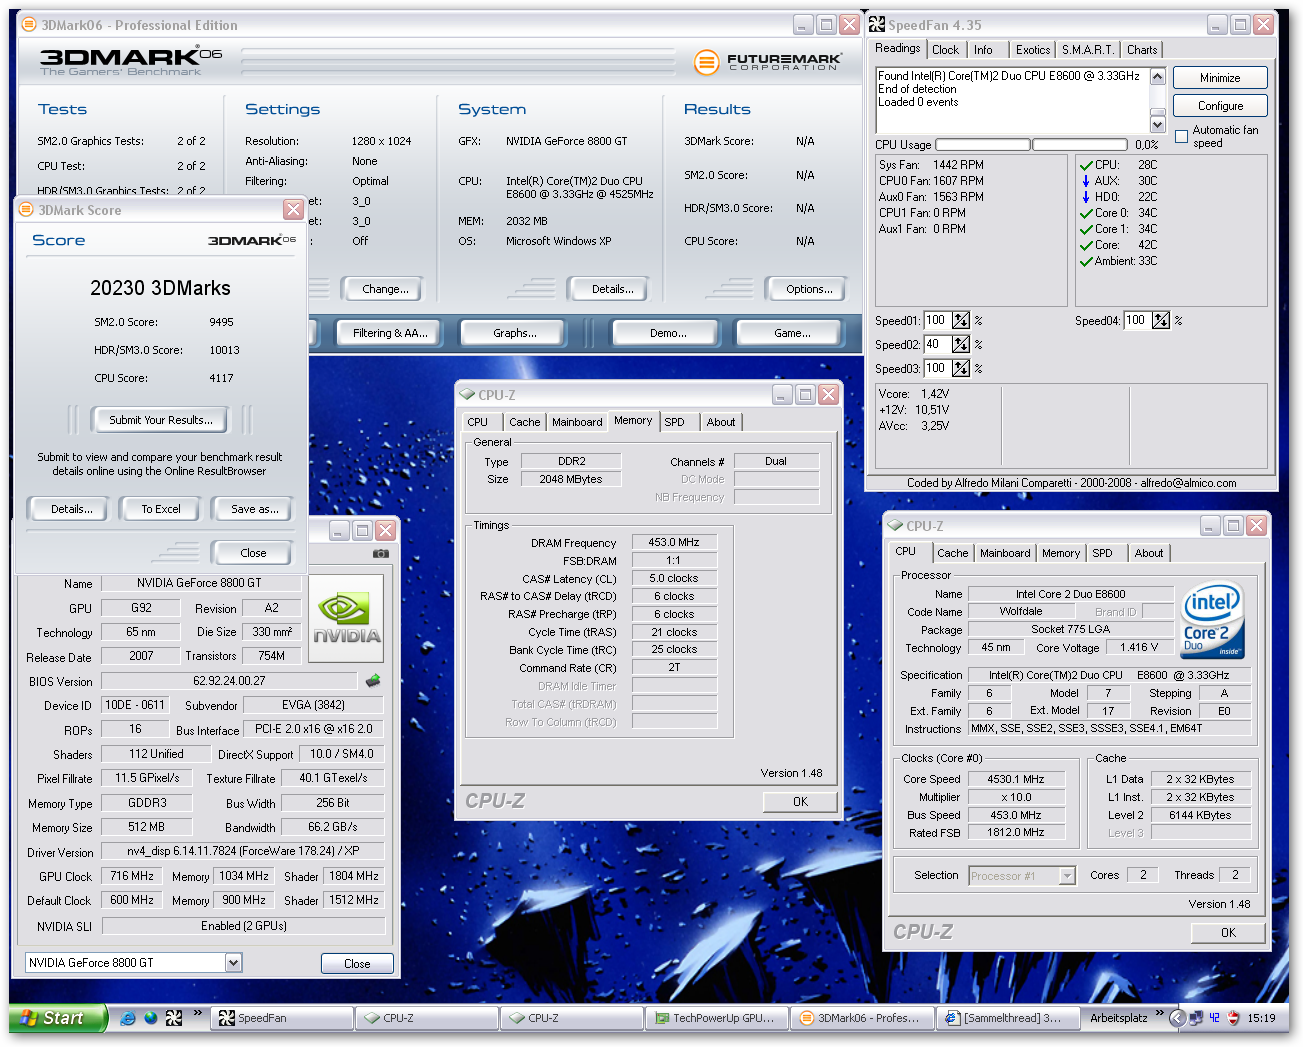This screenshot has height=1047, width=1303.
Task: Click the second CPU Usage bar in SpeedFan
Action: point(1079,145)
